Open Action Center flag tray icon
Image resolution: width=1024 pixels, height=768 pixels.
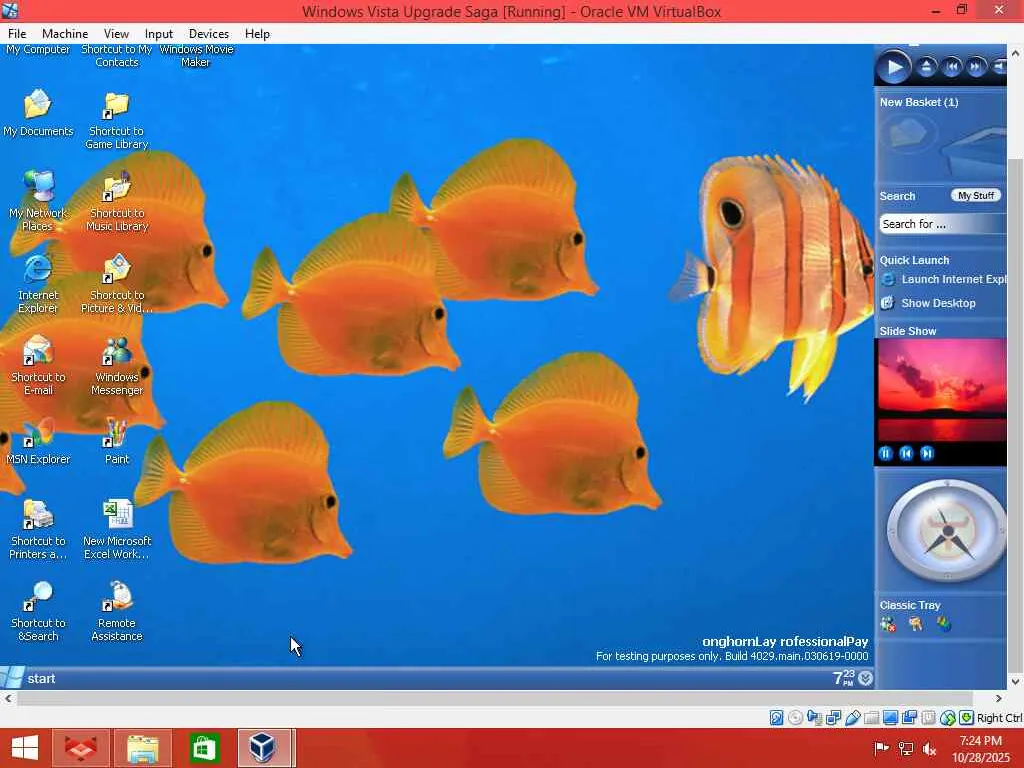point(881,748)
